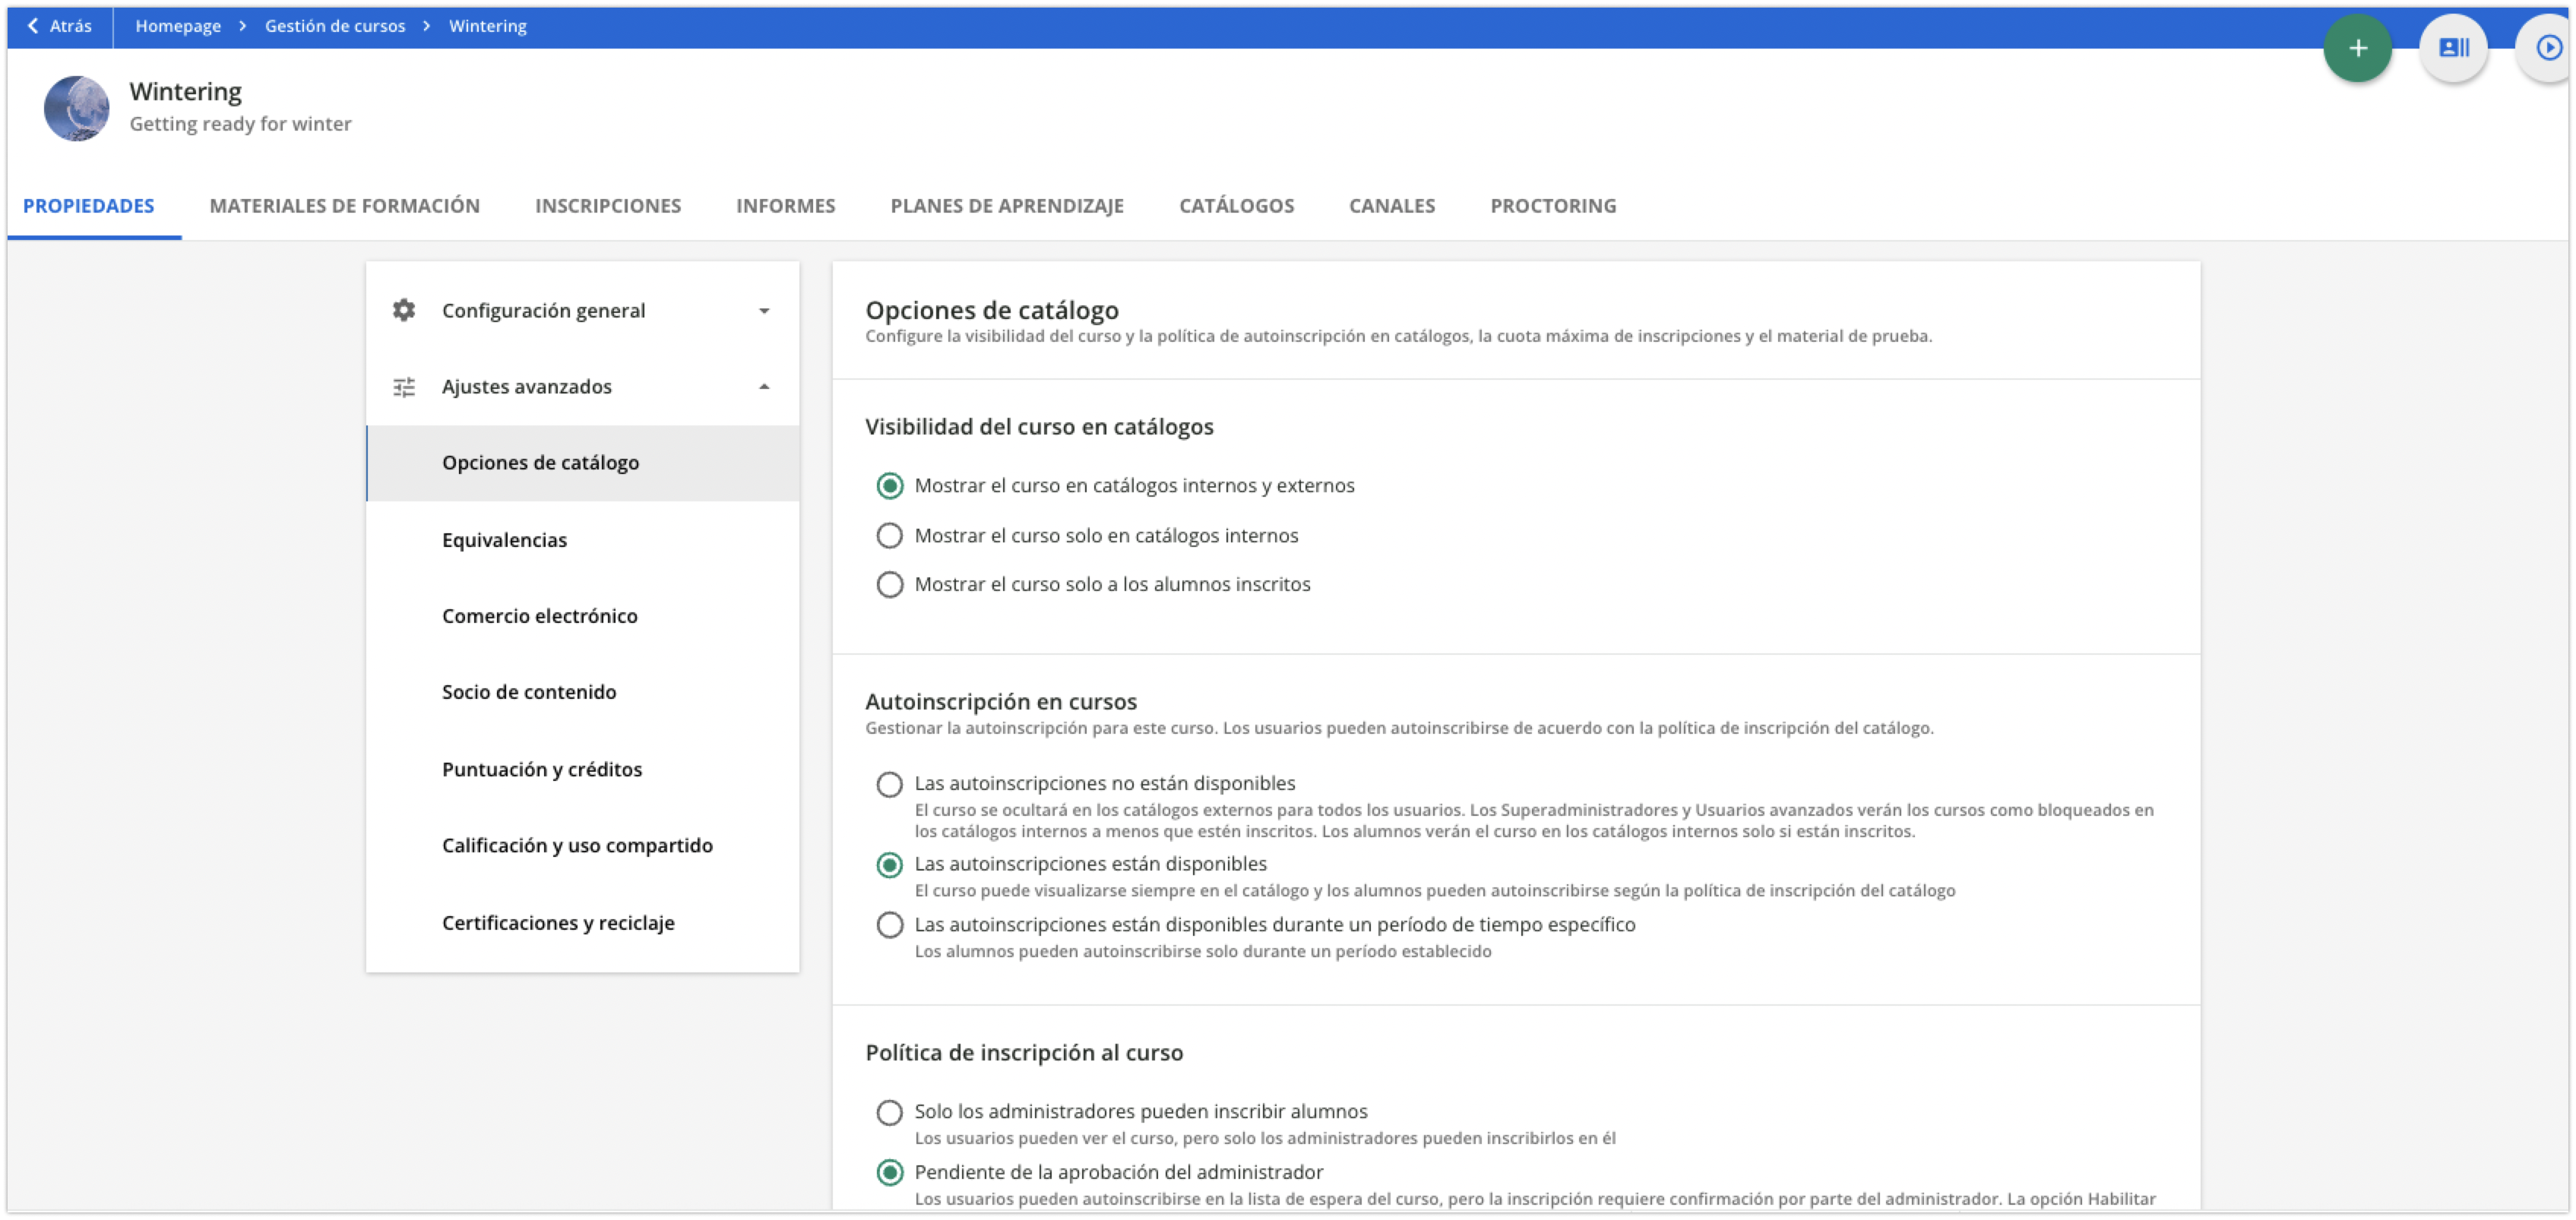Switch to the Materiales de Formación tab
This screenshot has height=1220, width=2576.
pyautogui.click(x=344, y=205)
